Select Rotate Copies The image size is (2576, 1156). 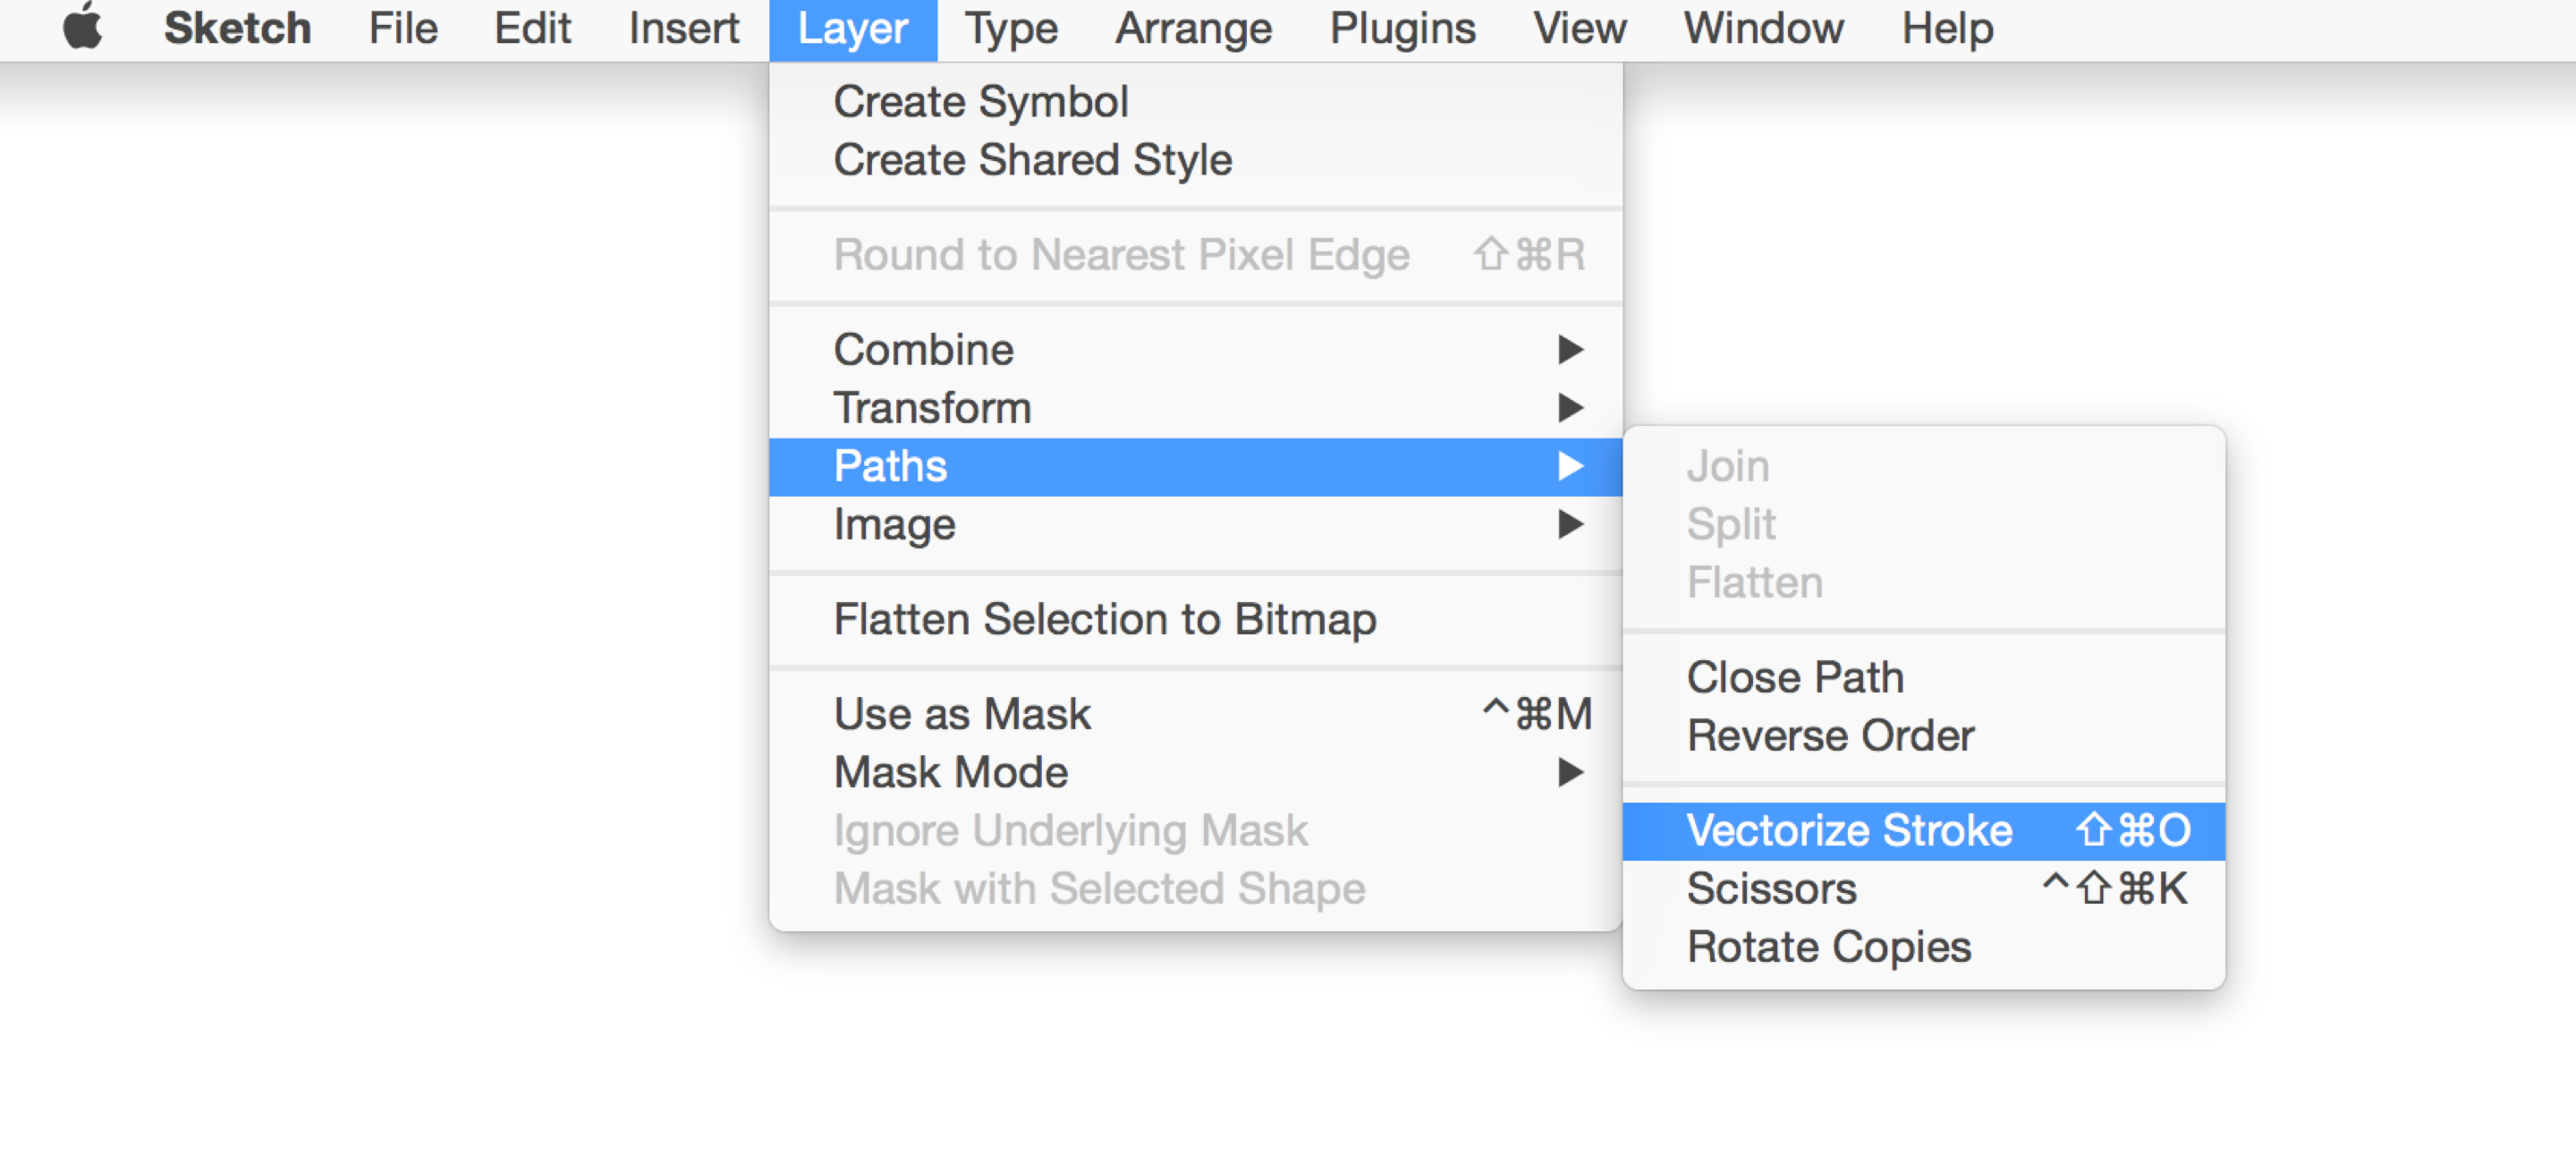coord(1829,946)
